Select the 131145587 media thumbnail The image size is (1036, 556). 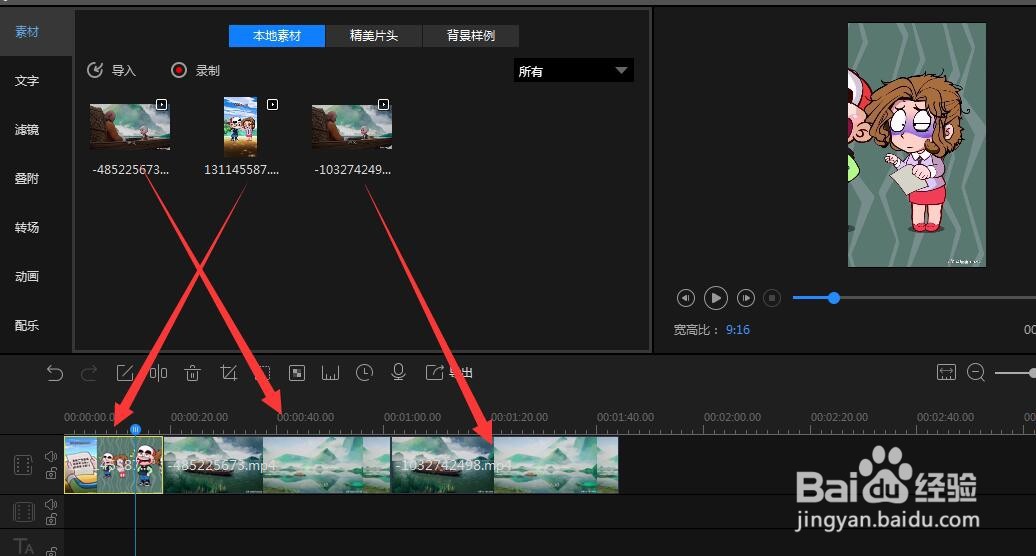tap(240, 127)
